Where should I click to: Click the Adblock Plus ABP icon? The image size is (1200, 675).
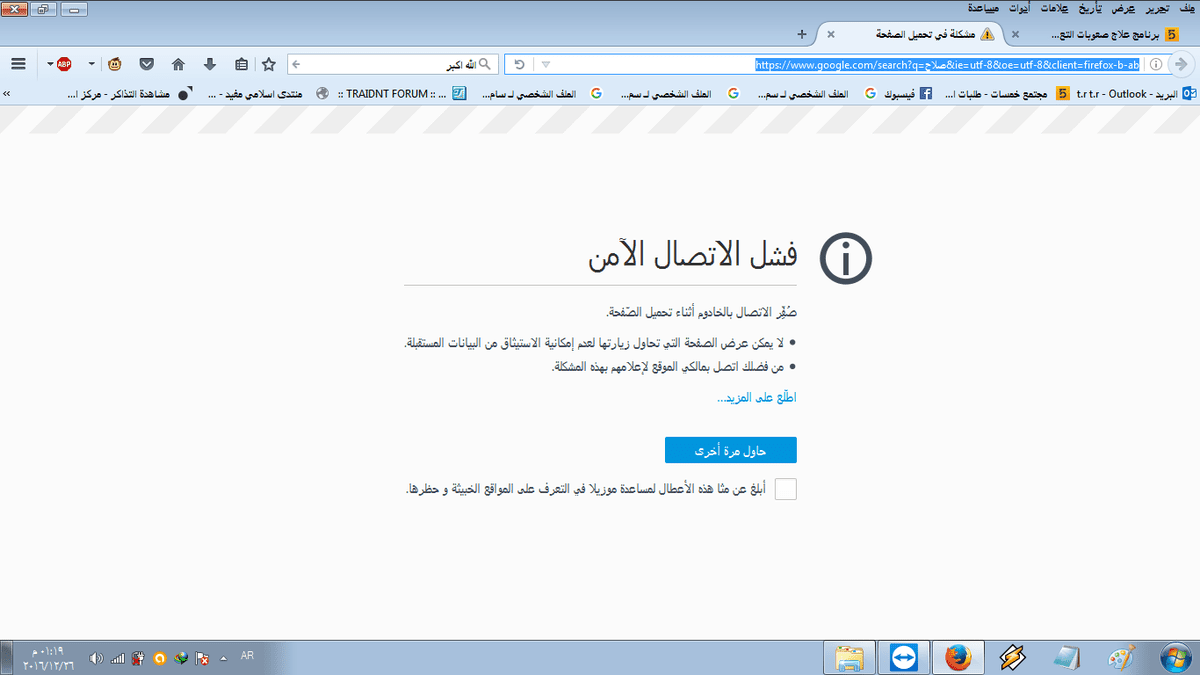[64, 64]
